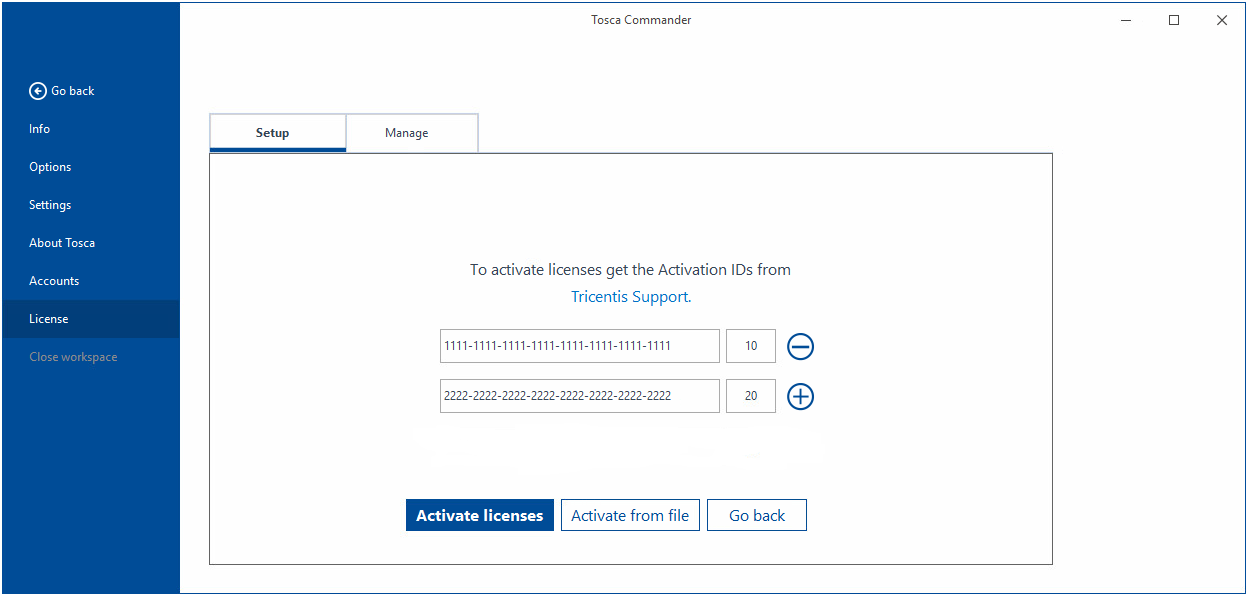Switch to the Manage tab
This screenshot has width=1247, height=595.
click(x=407, y=133)
